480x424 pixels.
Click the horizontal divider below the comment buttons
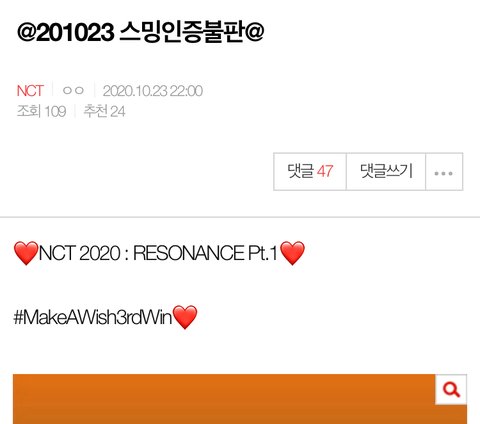tap(240, 217)
